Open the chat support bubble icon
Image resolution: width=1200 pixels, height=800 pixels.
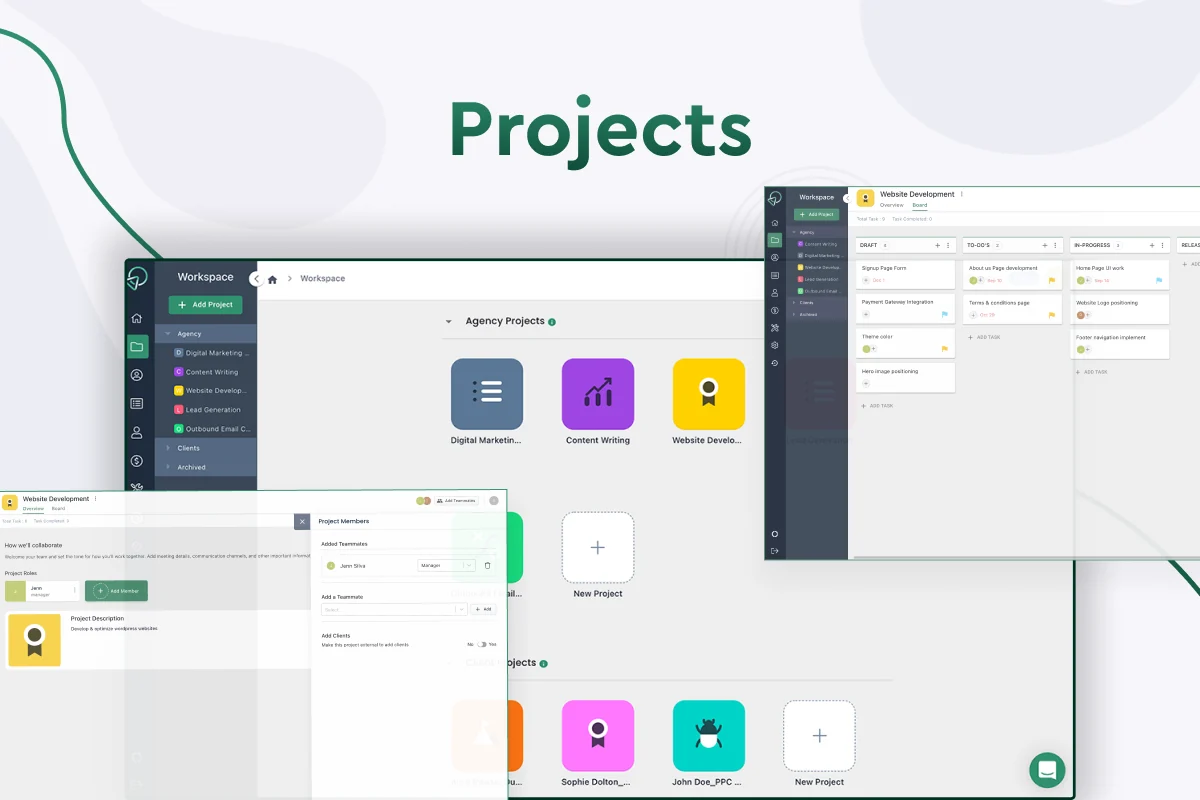coord(1047,770)
